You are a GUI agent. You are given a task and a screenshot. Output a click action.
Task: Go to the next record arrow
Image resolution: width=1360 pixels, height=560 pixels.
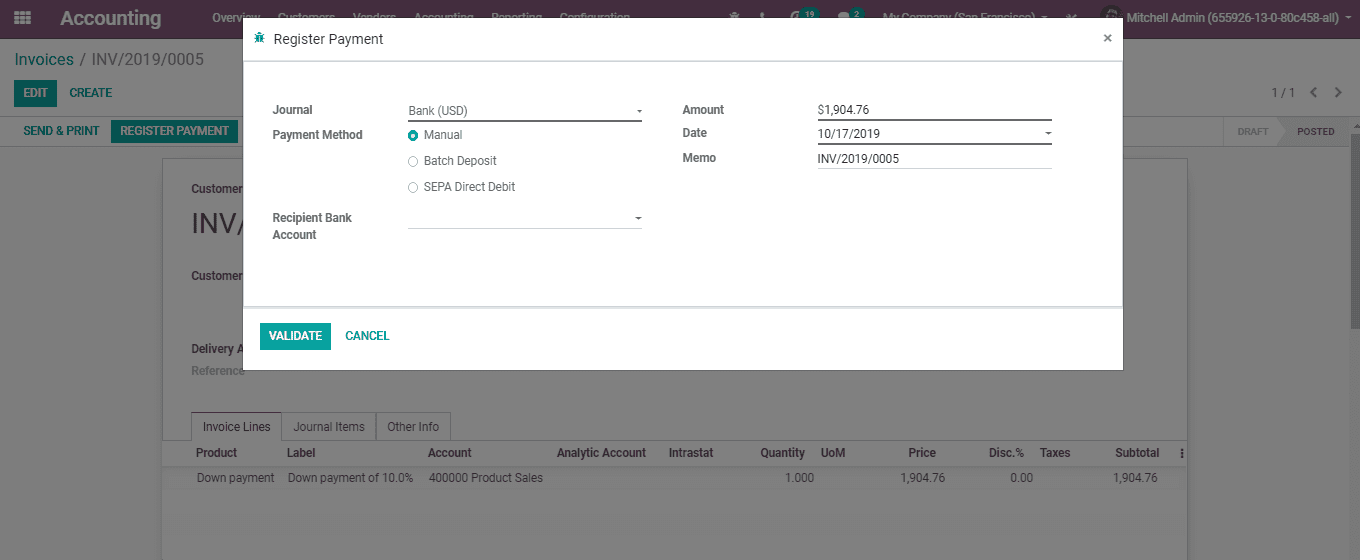(1338, 93)
